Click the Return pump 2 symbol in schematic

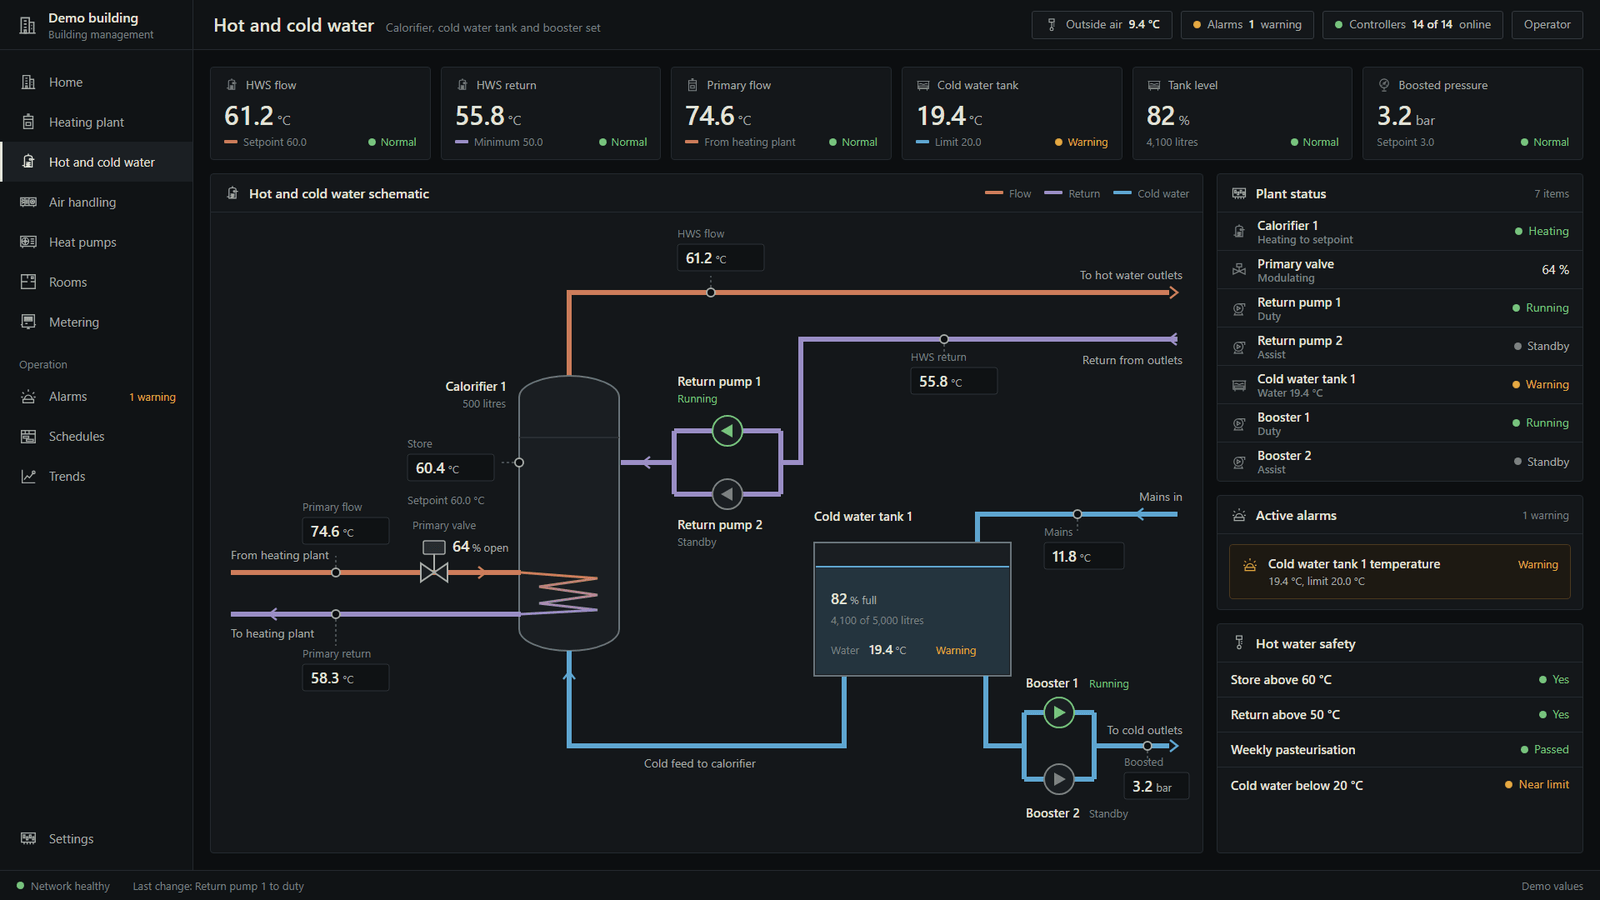pos(727,494)
